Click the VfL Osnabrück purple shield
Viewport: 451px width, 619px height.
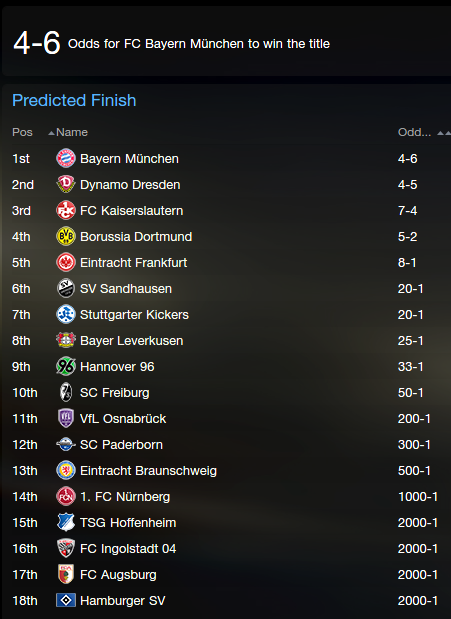66,418
